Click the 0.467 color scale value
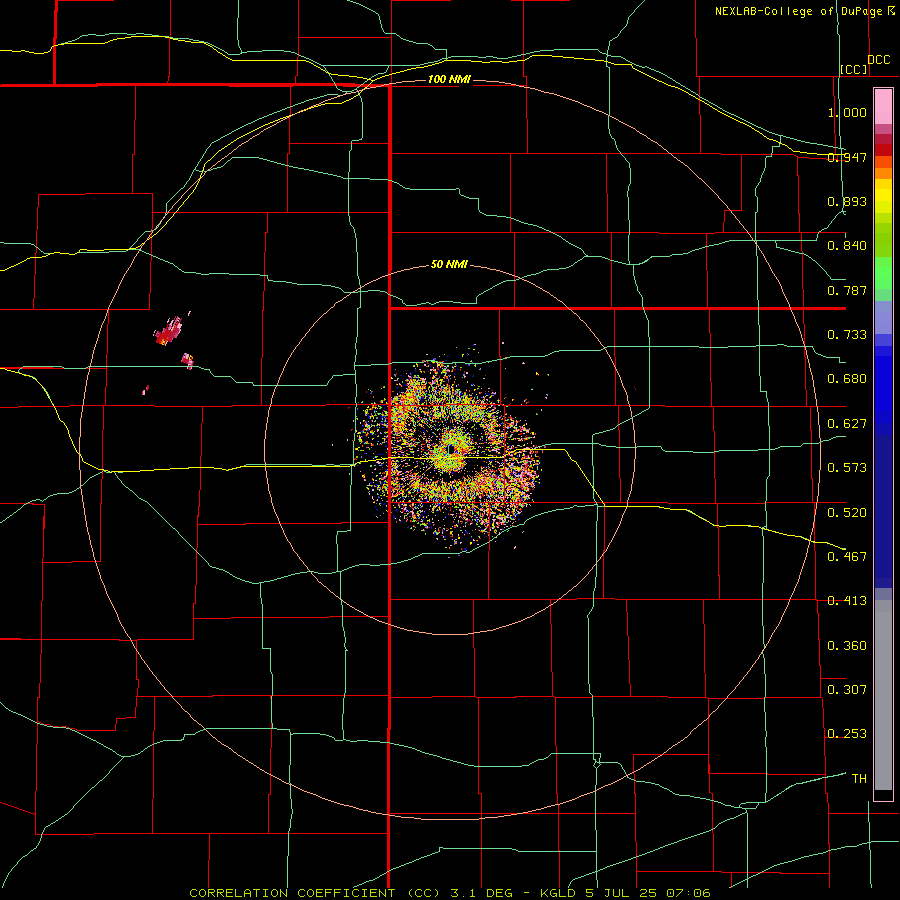The height and width of the screenshot is (900, 900). (x=847, y=557)
